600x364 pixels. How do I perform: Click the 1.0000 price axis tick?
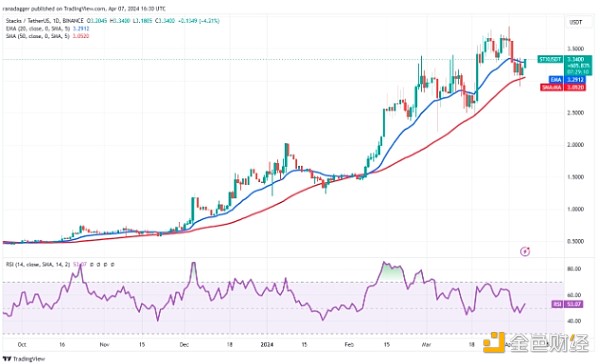pos(576,209)
